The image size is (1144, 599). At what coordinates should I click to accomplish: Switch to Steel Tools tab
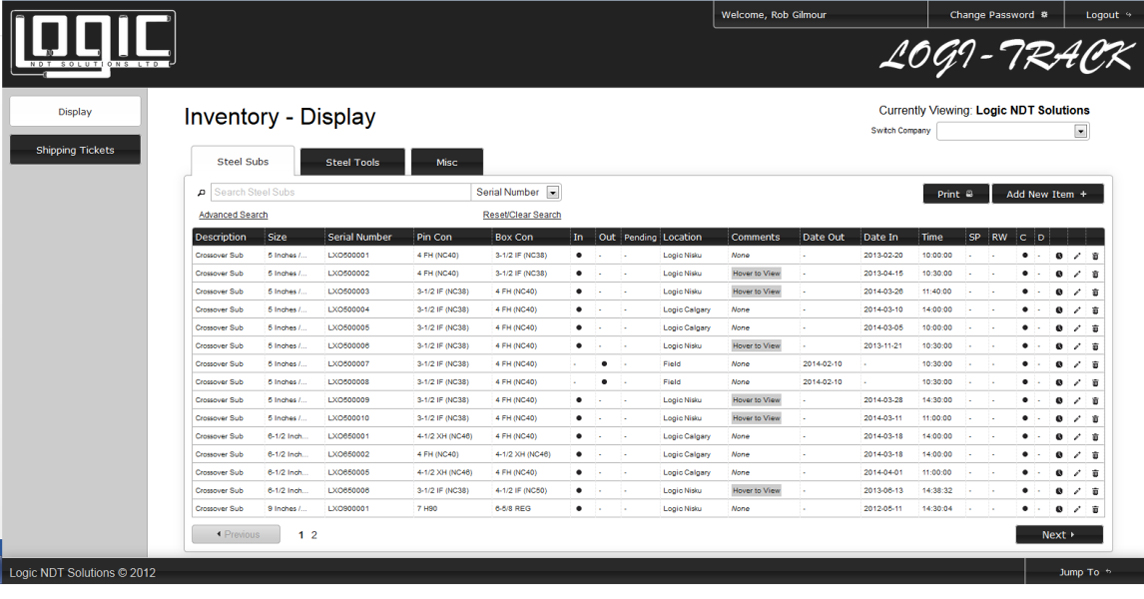(352, 162)
